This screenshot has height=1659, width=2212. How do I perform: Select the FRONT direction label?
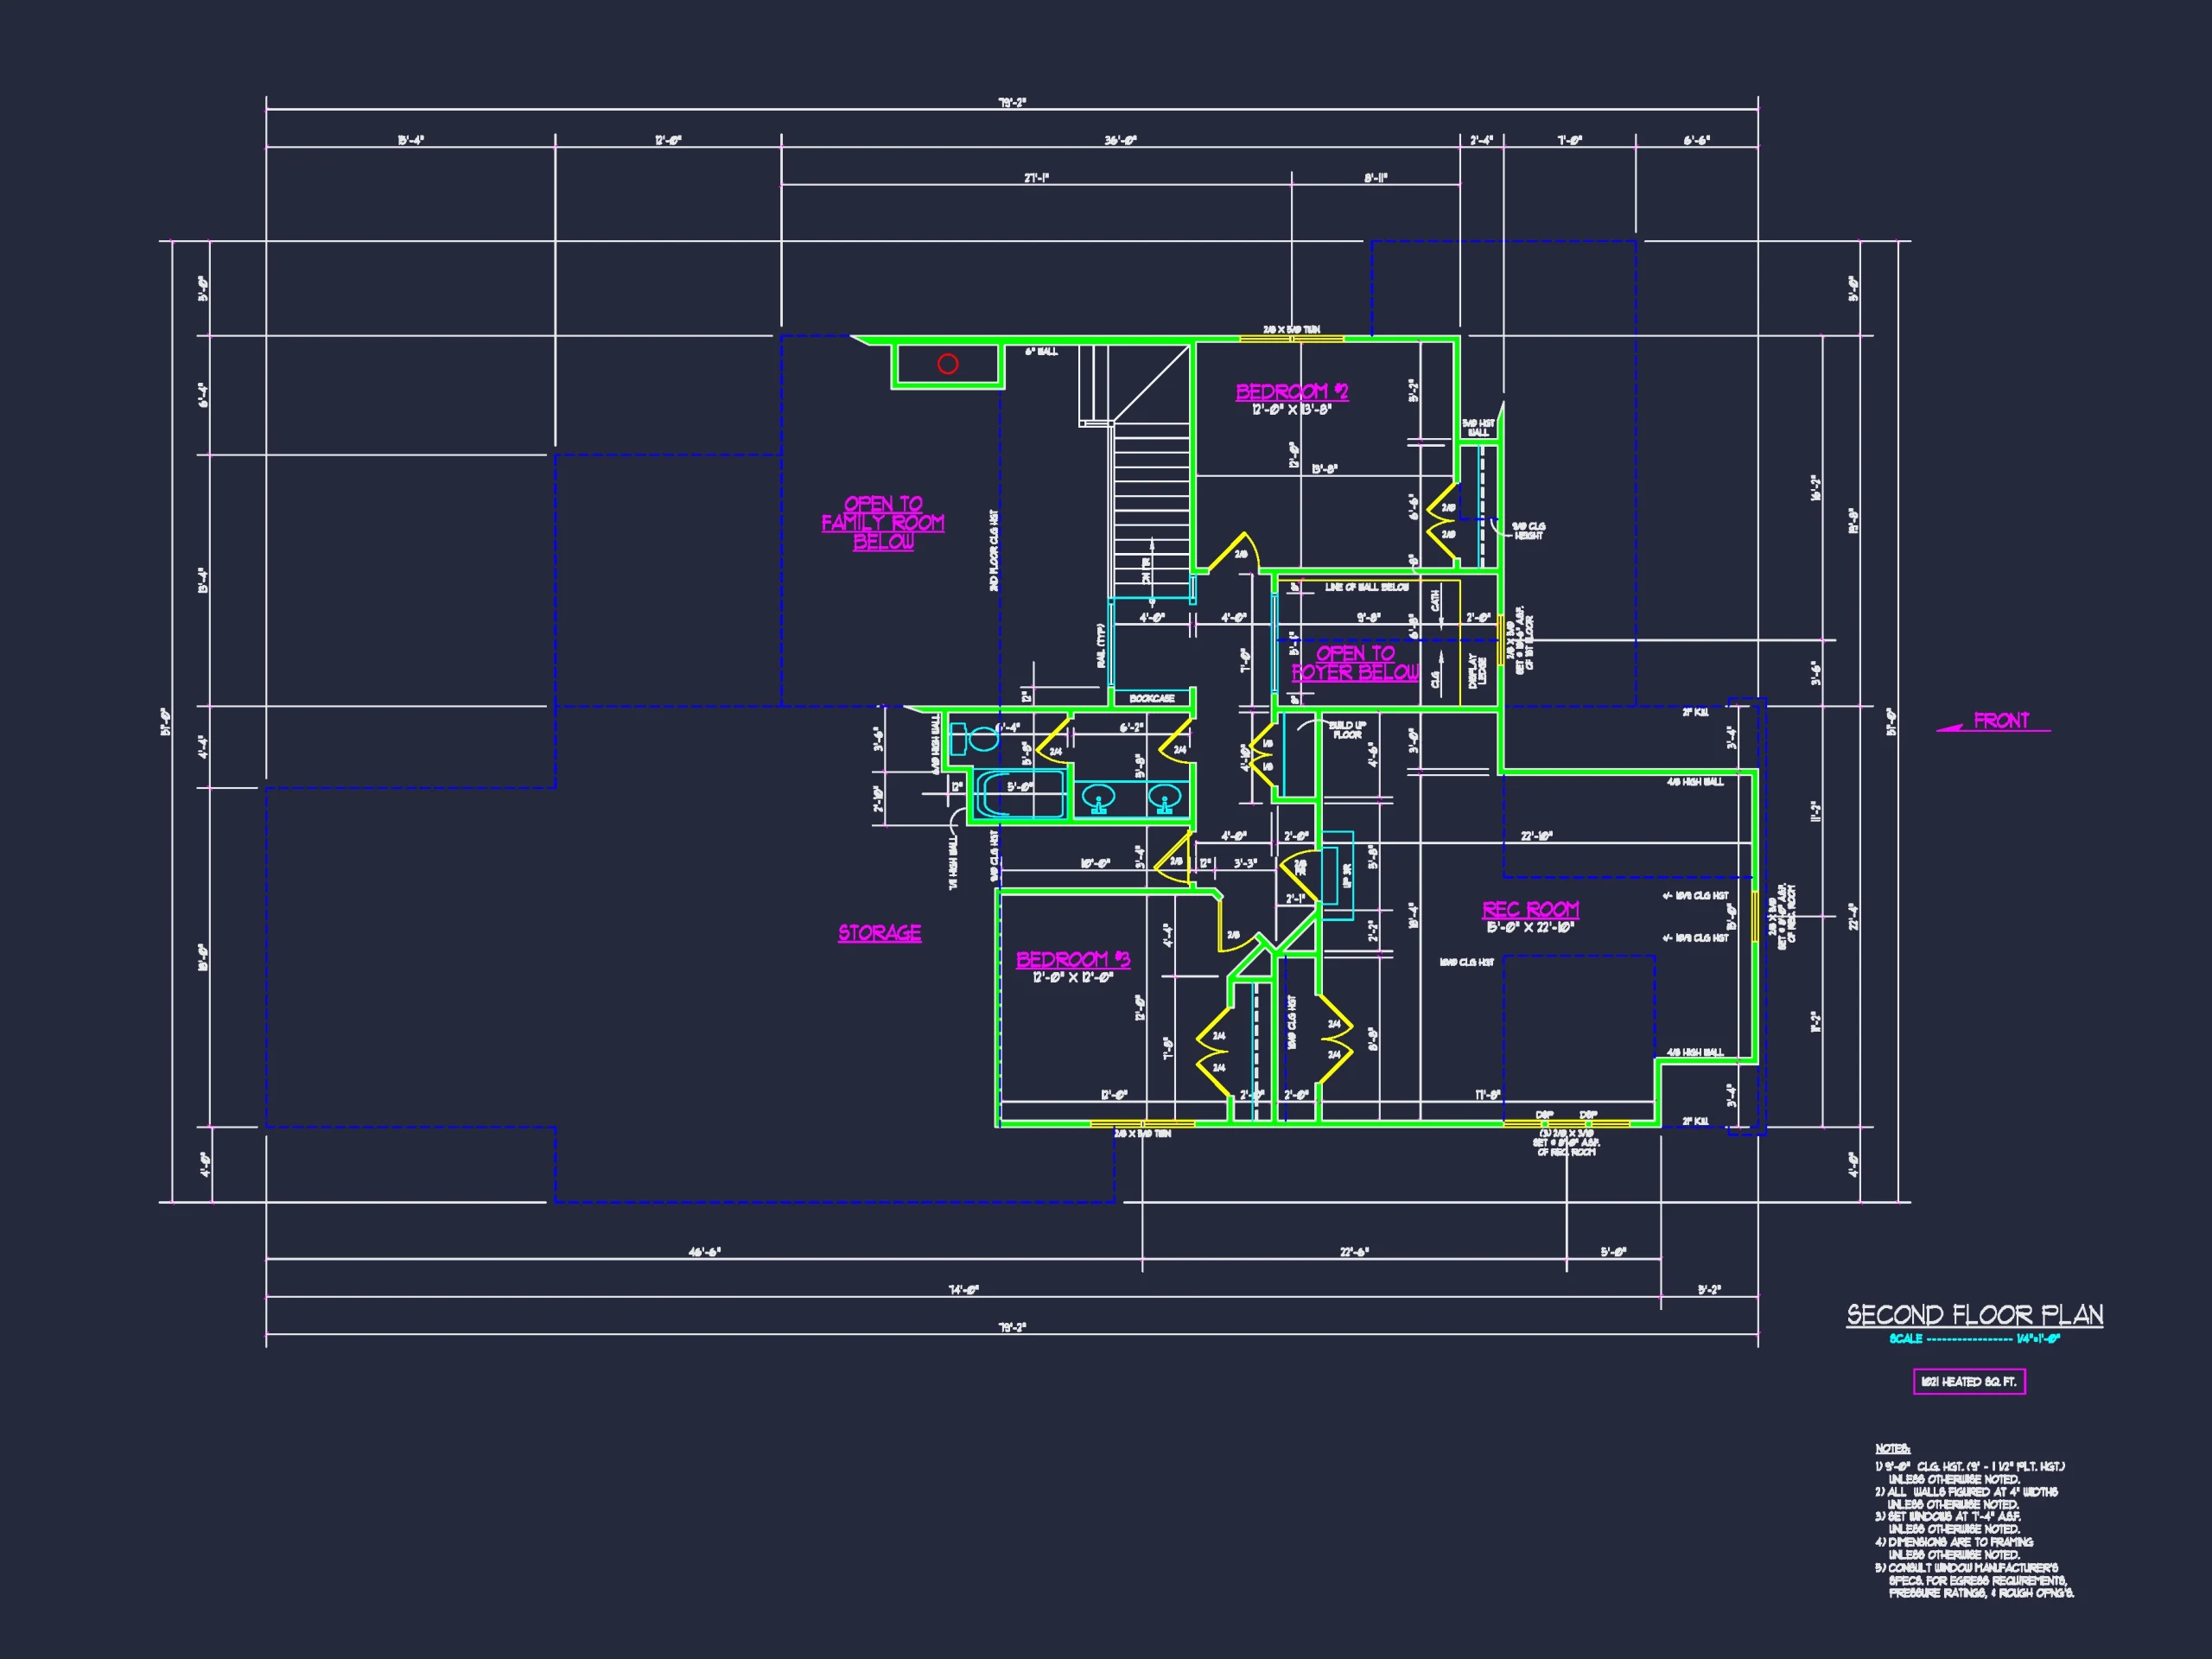coord(2001,721)
